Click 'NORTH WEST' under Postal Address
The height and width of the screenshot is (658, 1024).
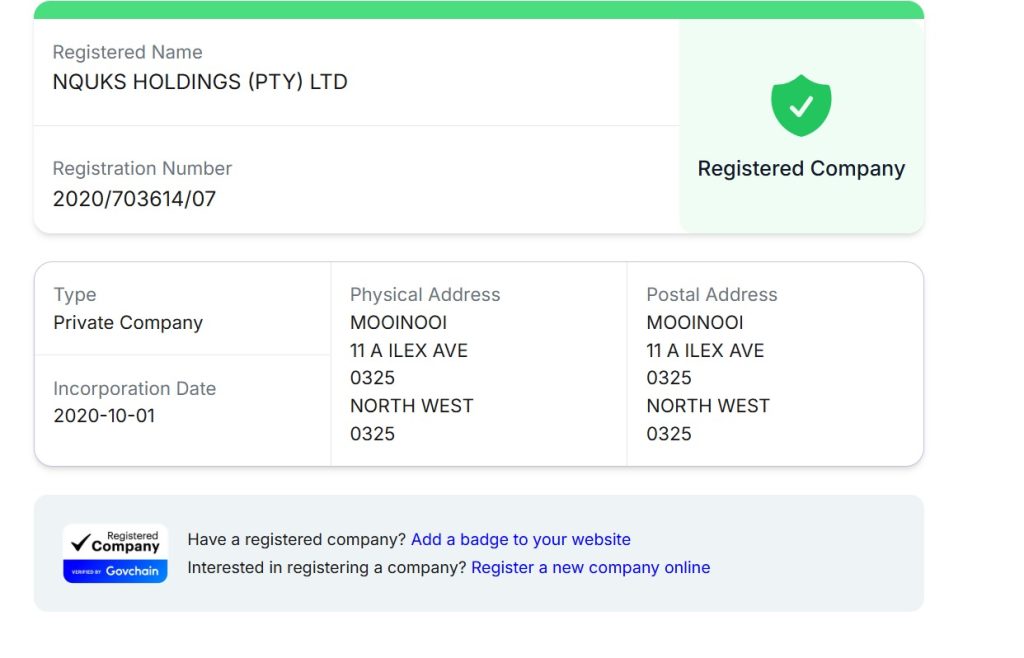(708, 406)
